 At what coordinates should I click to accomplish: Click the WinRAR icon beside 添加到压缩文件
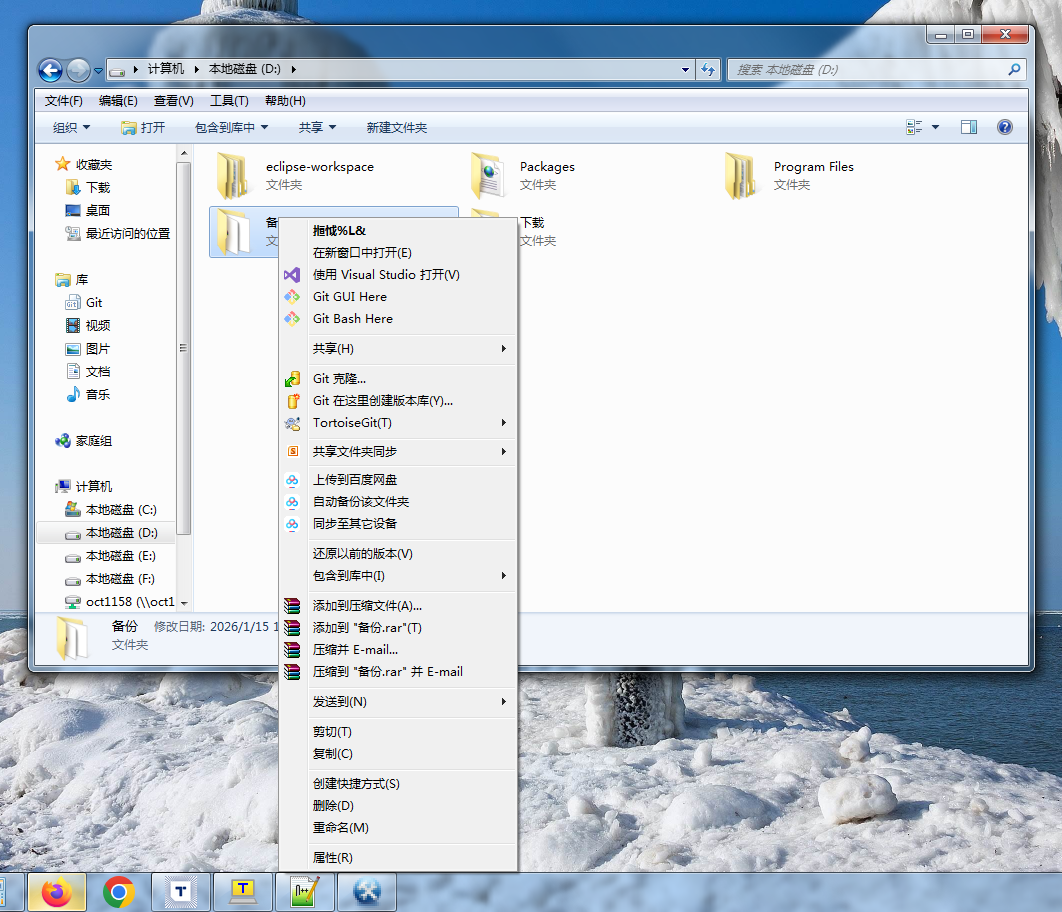[x=292, y=606]
